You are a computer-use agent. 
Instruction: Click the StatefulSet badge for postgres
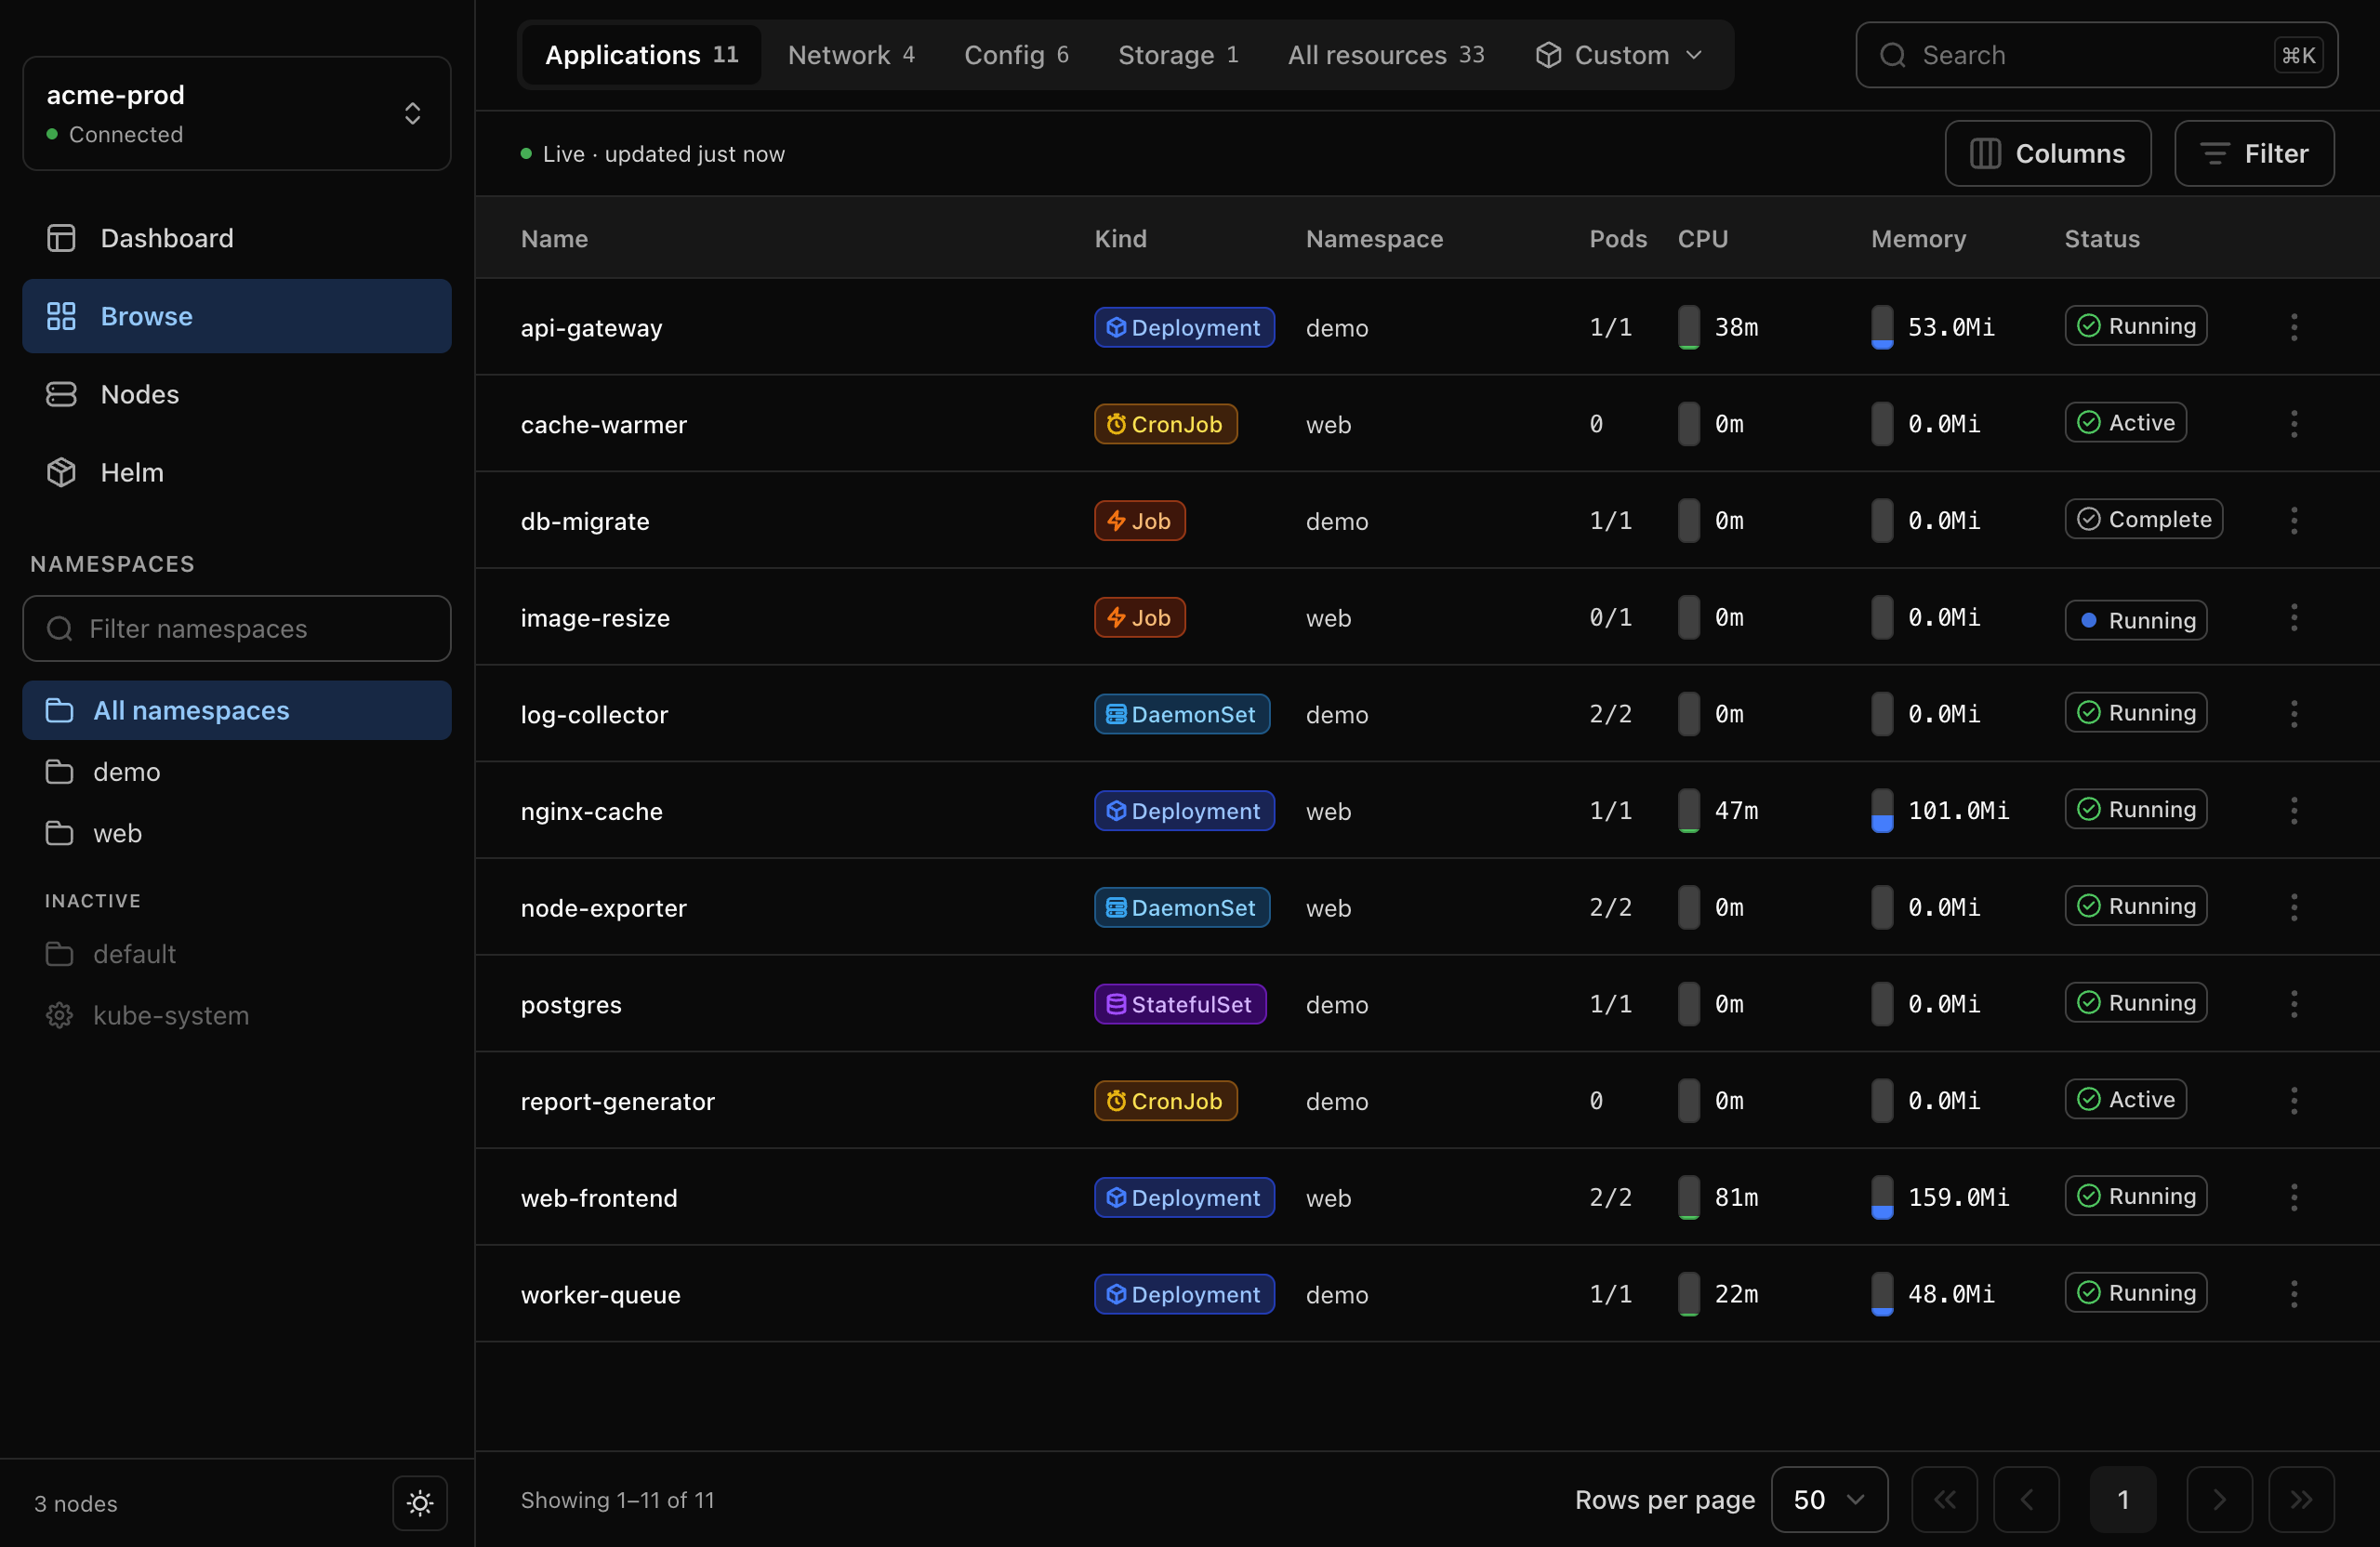point(1180,1004)
